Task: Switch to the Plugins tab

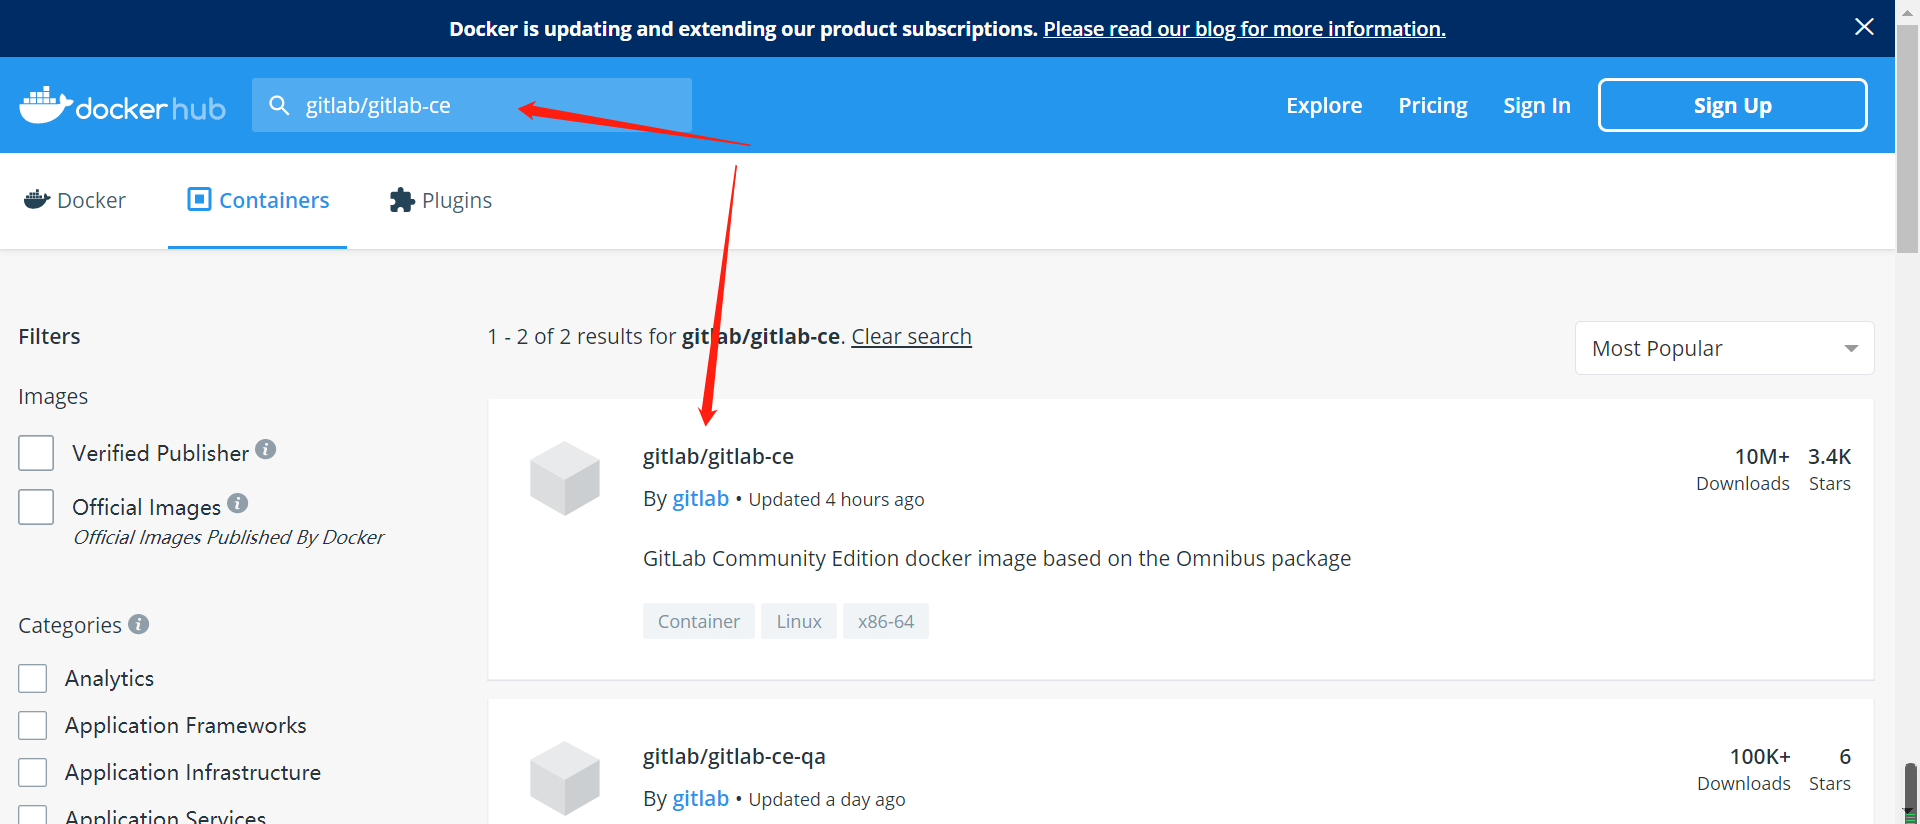Action: pos(441,200)
